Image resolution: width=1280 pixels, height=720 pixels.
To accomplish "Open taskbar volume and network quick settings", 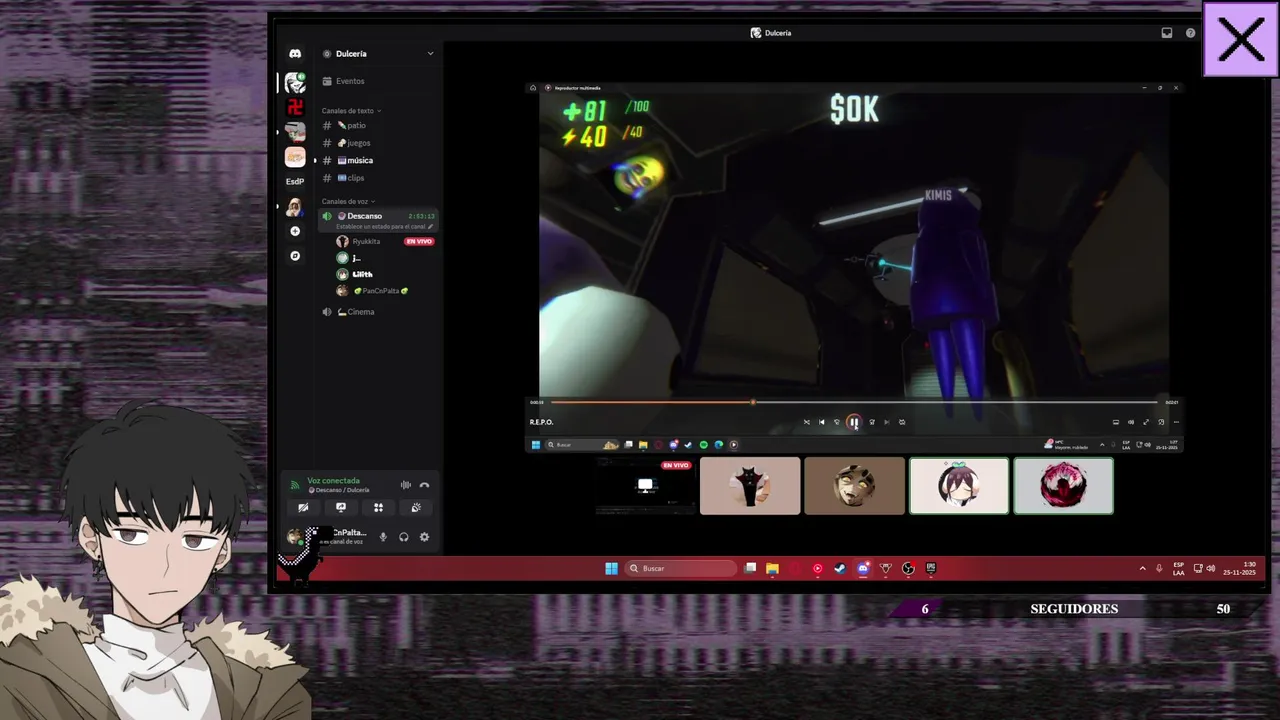I will click(1204, 568).
